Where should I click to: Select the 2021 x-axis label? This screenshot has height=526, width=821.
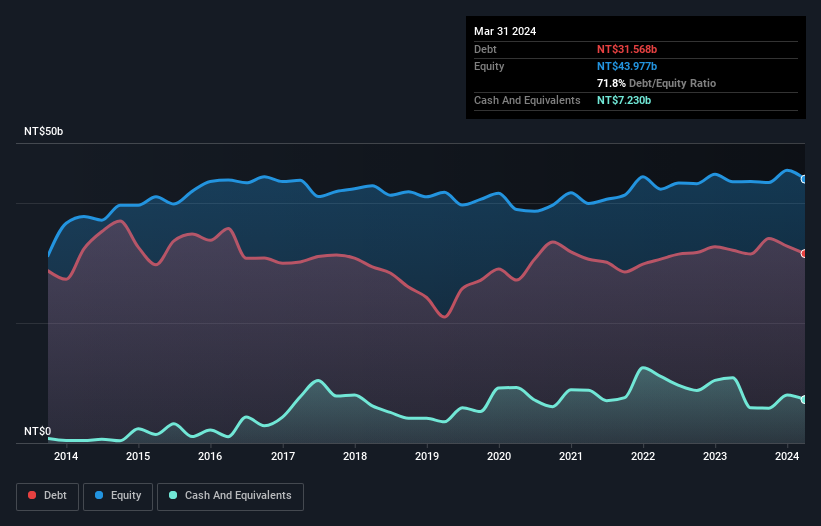[571, 457]
